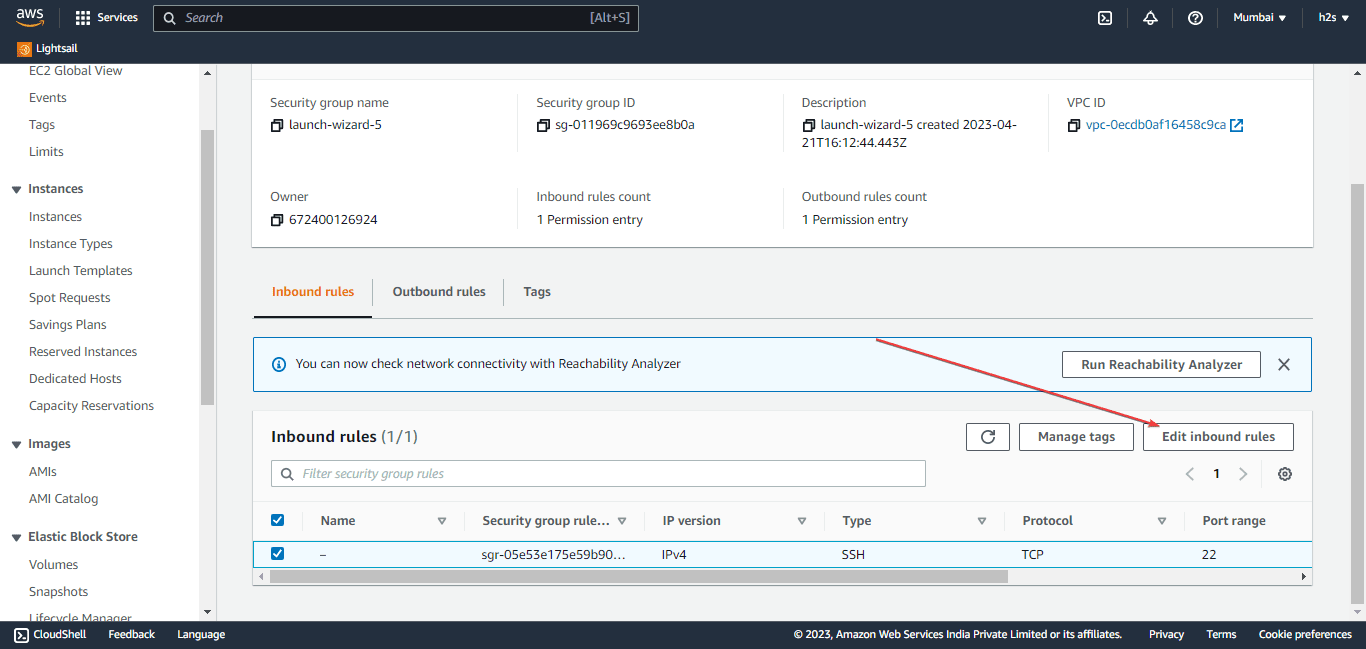Viewport: 1366px width, 649px height.
Task: Refresh the inbound rules list
Action: [988, 437]
